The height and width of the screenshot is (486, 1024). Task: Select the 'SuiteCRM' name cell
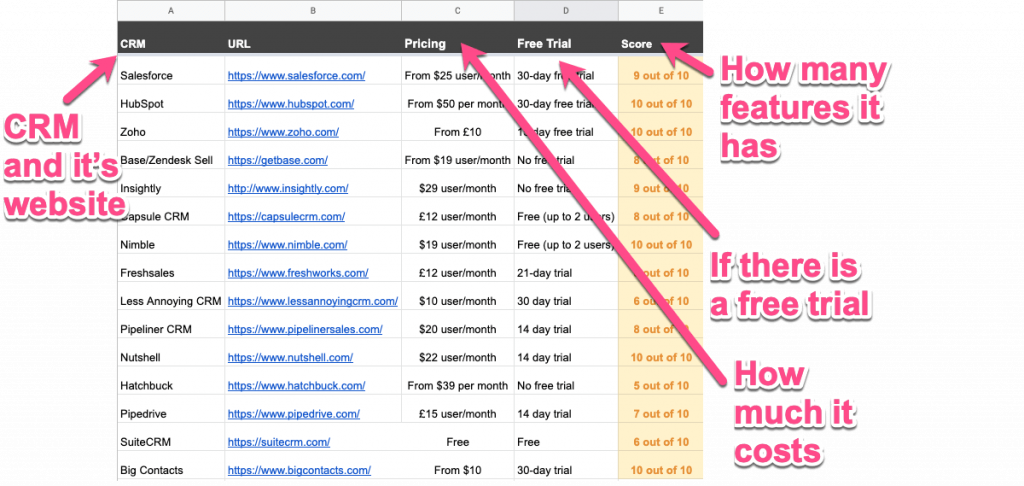tap(171, 437)
